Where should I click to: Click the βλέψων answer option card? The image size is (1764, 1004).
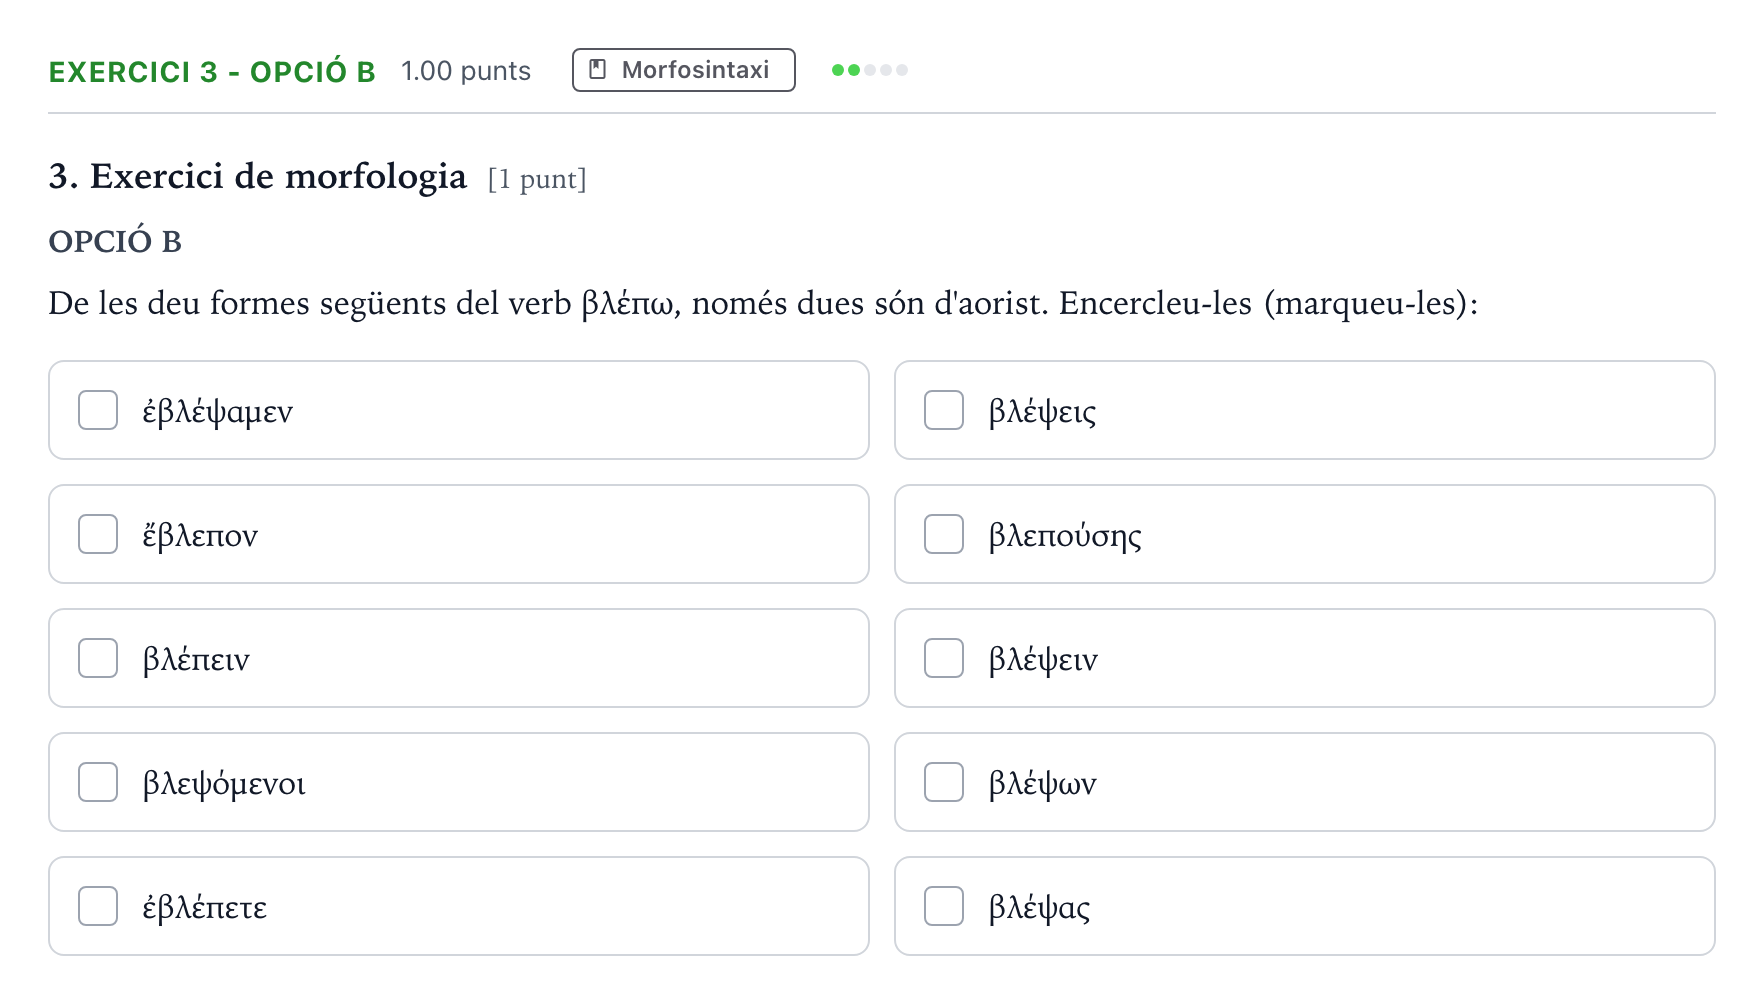[x=1305, y=782]
